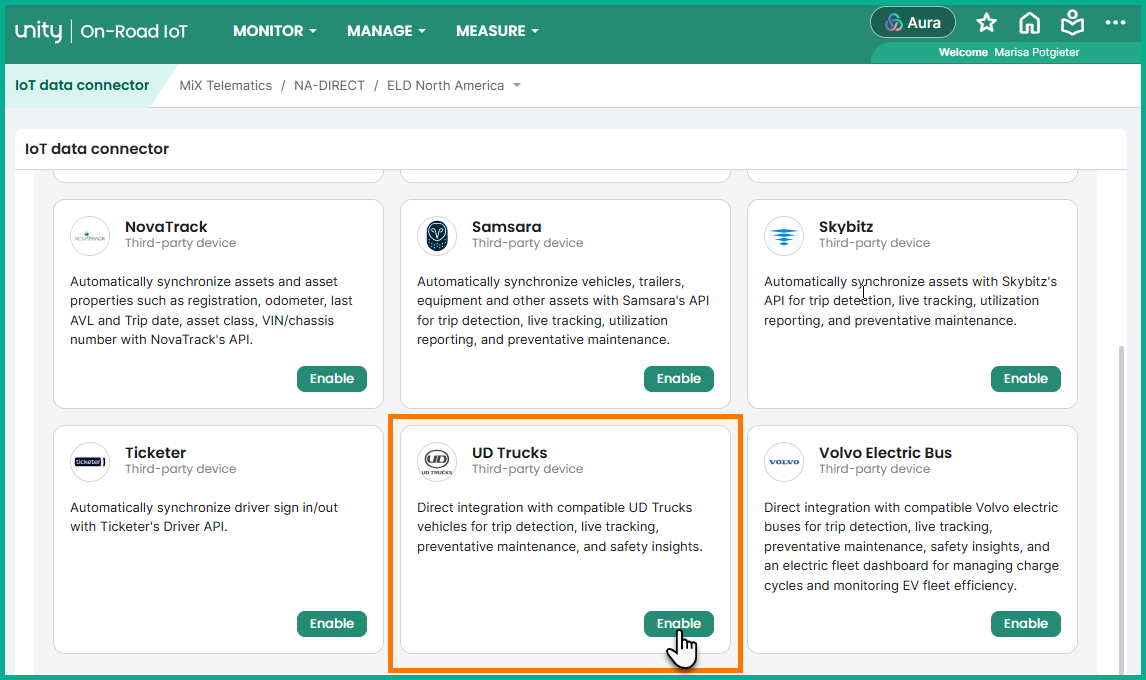The width and height of the screenshot is (1146, 680).
Task: Click the Skybitz card title
Action: [x=846, y=227]
